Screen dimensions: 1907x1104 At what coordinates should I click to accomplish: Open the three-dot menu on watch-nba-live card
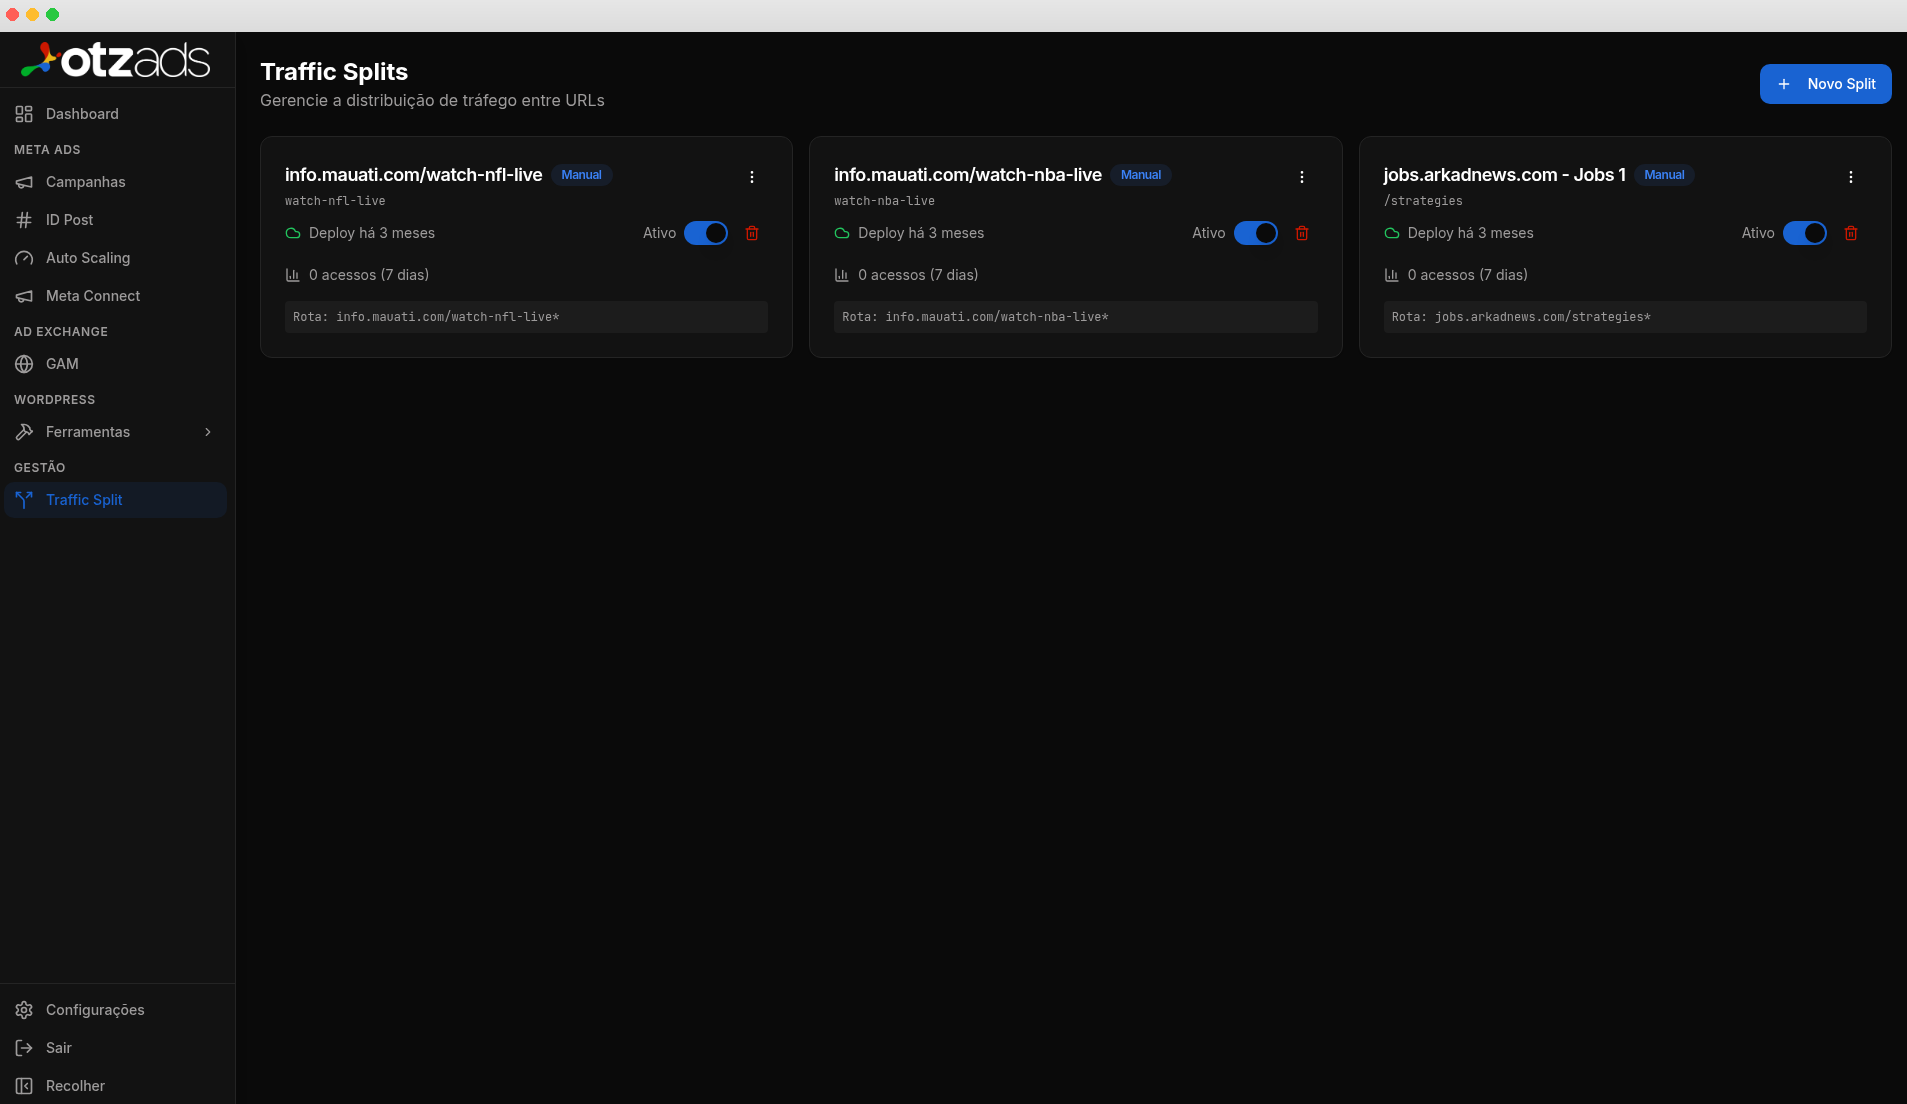(x=1302, y=177)
